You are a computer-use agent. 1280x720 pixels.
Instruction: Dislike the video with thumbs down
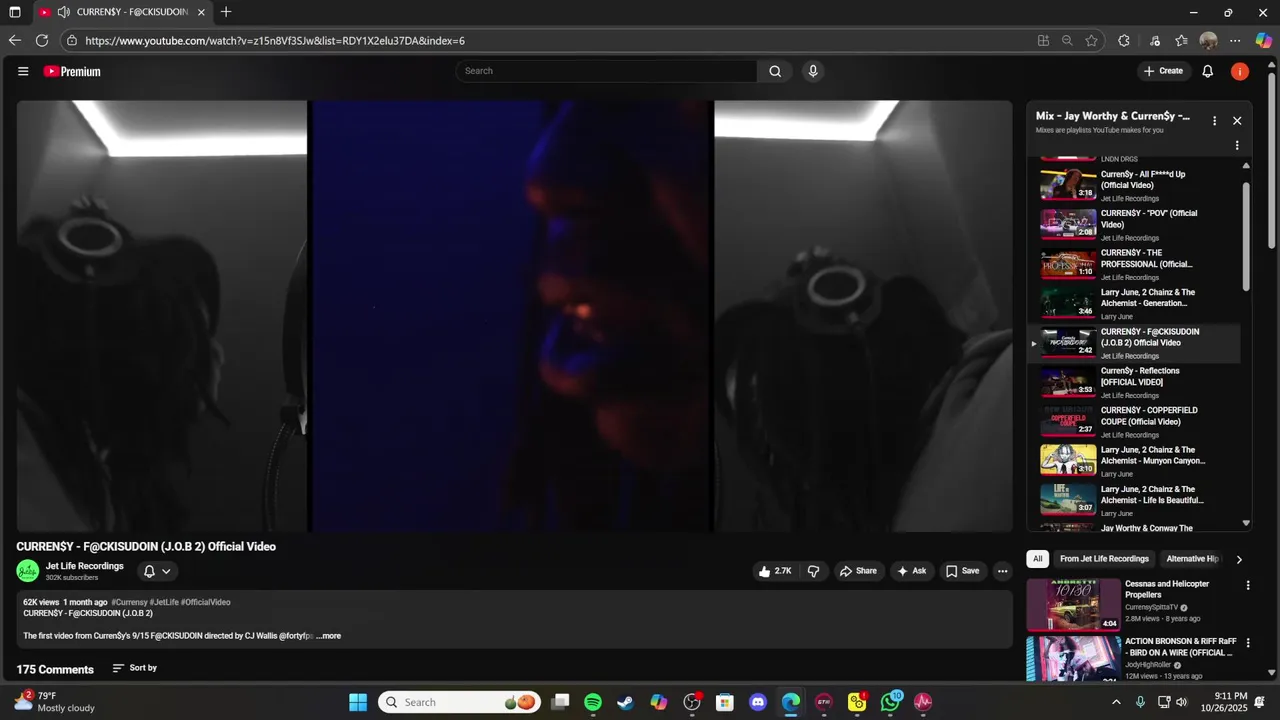coord(813,571)
